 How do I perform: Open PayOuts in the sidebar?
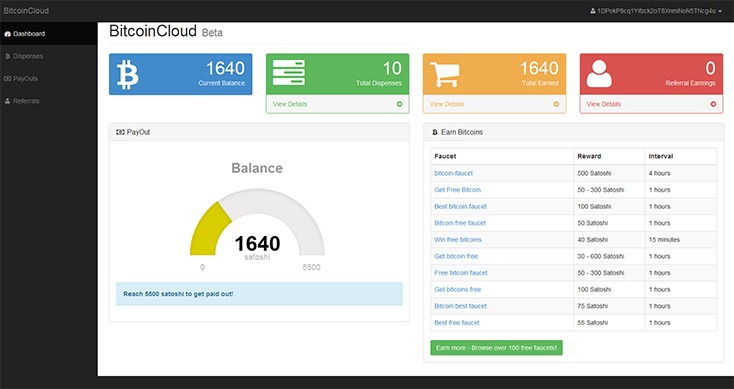pyautogui.click(x=49, y=79)
